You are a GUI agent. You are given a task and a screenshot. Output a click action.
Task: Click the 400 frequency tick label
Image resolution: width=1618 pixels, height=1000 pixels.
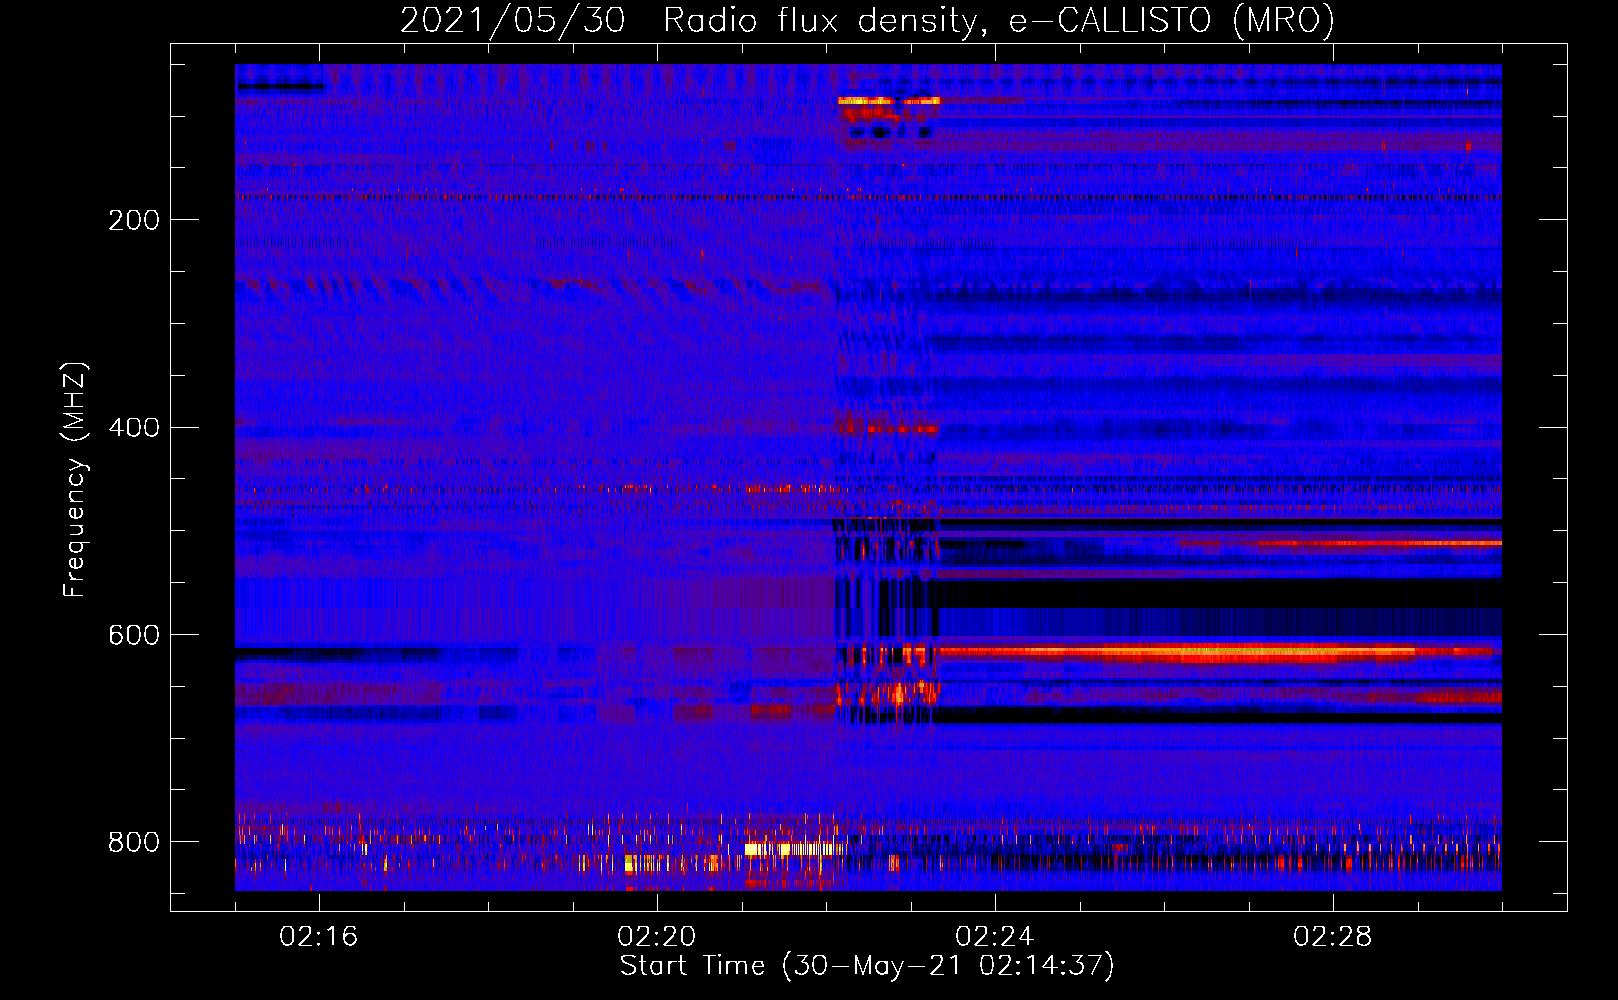(x=134, y=428)
